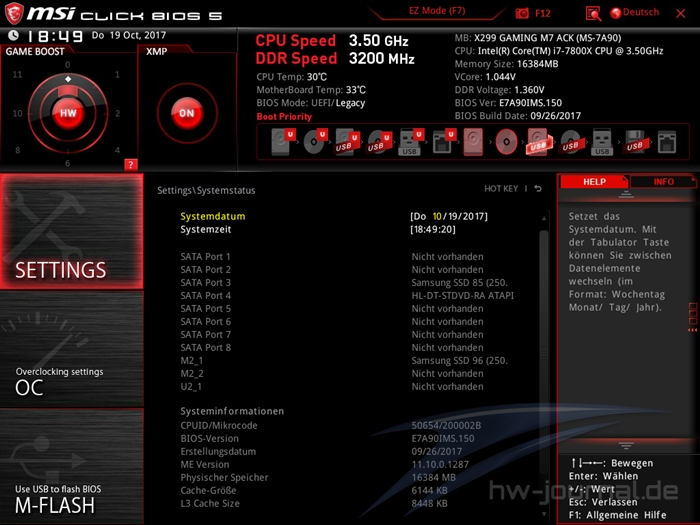Select the legacy USB floppy boot icon
This screenshot has width=700, height=525.
[x=635, y=142]
